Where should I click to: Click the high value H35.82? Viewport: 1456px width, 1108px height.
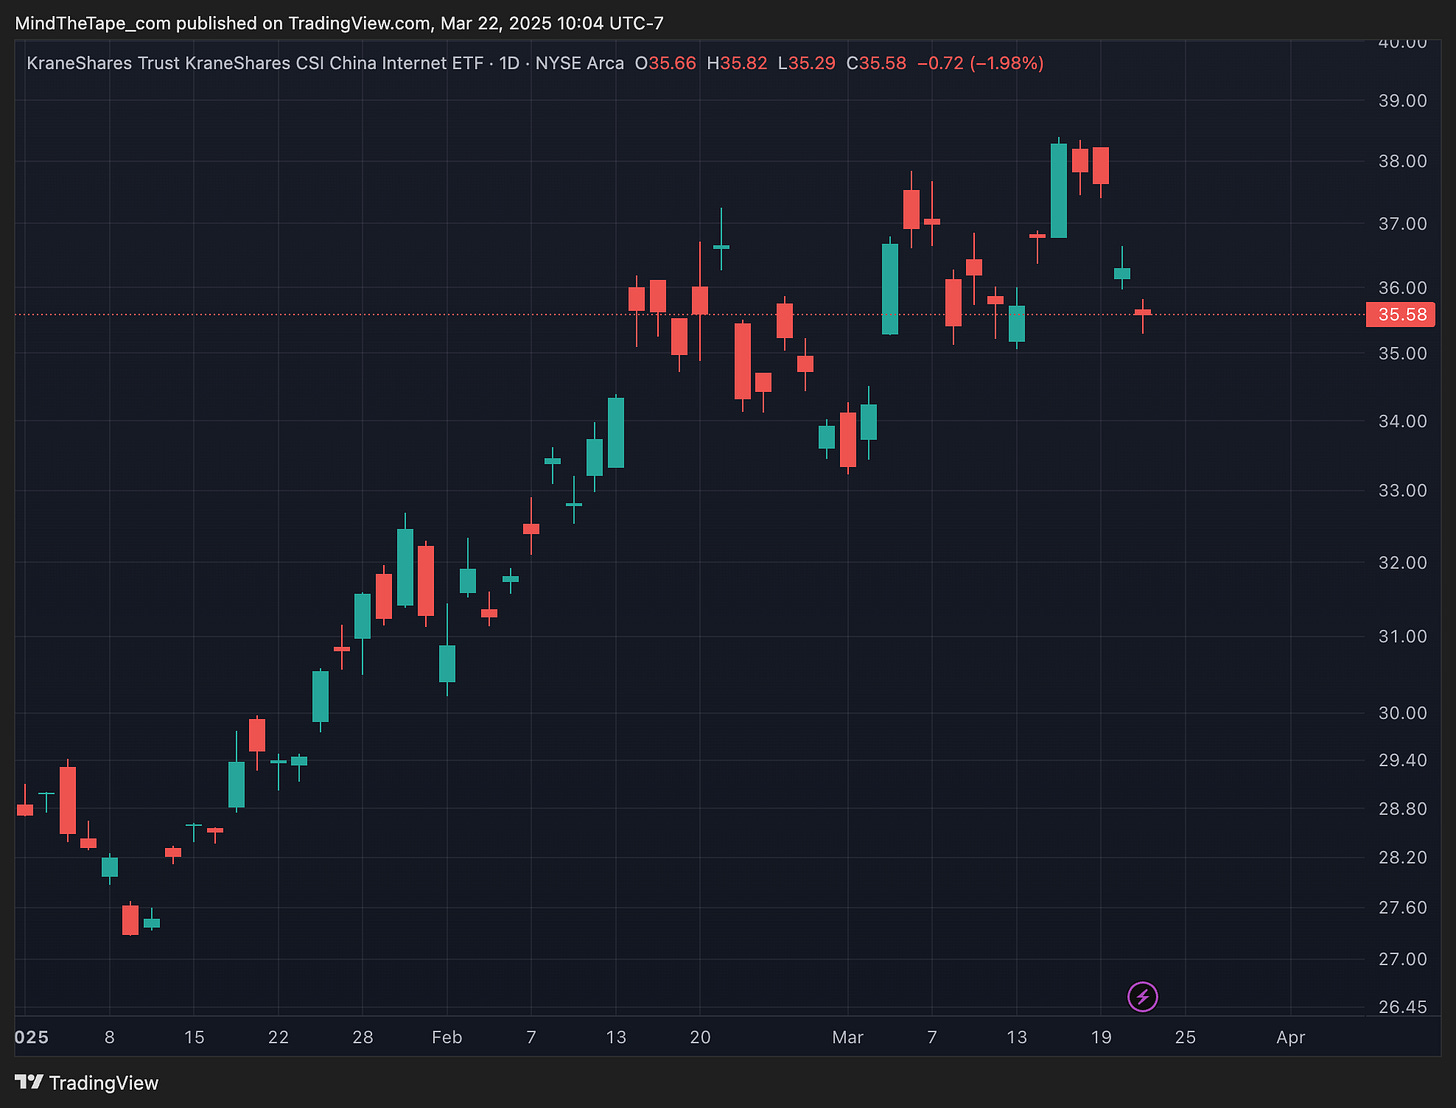pos(737,63)
